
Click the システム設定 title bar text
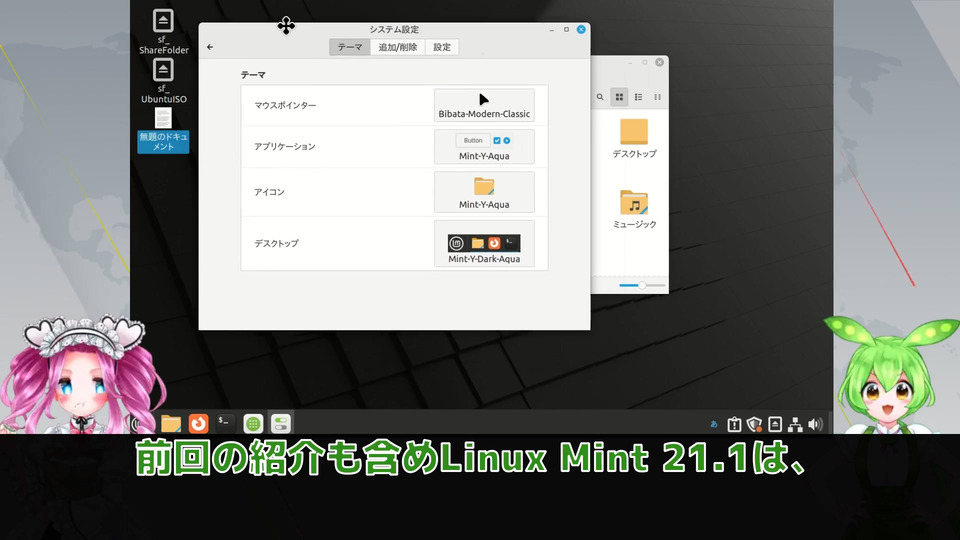394,29
